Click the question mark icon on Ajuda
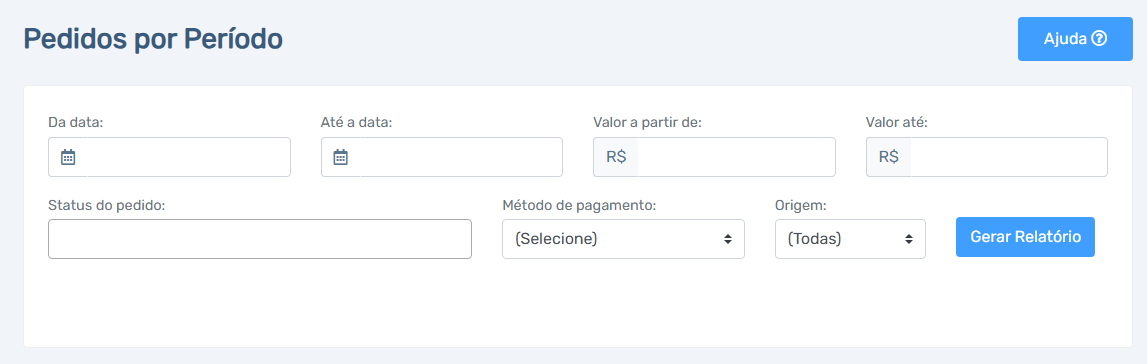The width and height of the screenshot is (1147, 364). pyautogui.click(x=1099, y=39)
